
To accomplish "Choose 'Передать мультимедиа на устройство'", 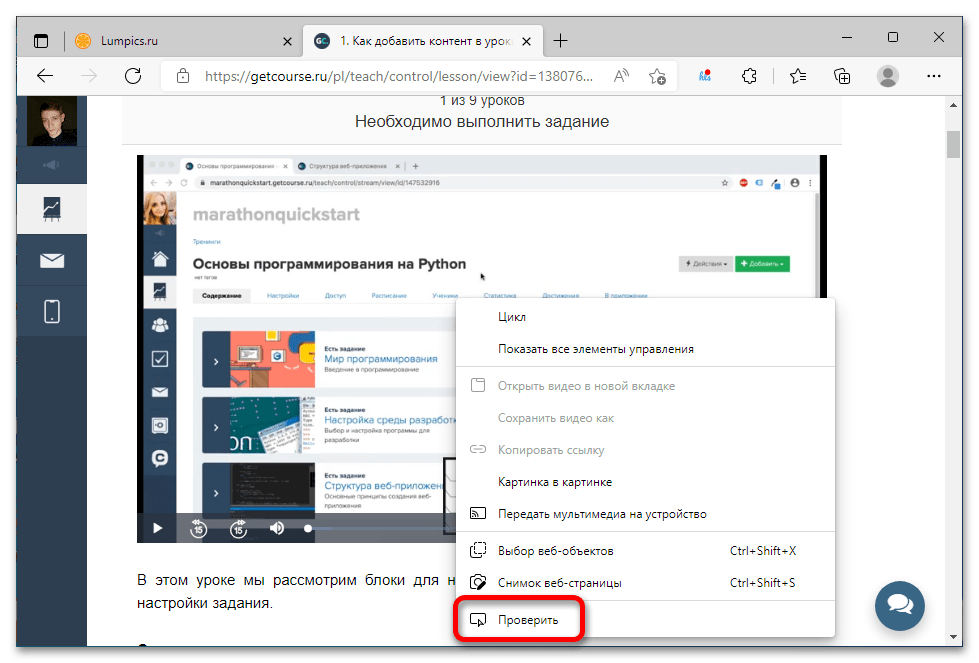I will click(x=646, y=514).
